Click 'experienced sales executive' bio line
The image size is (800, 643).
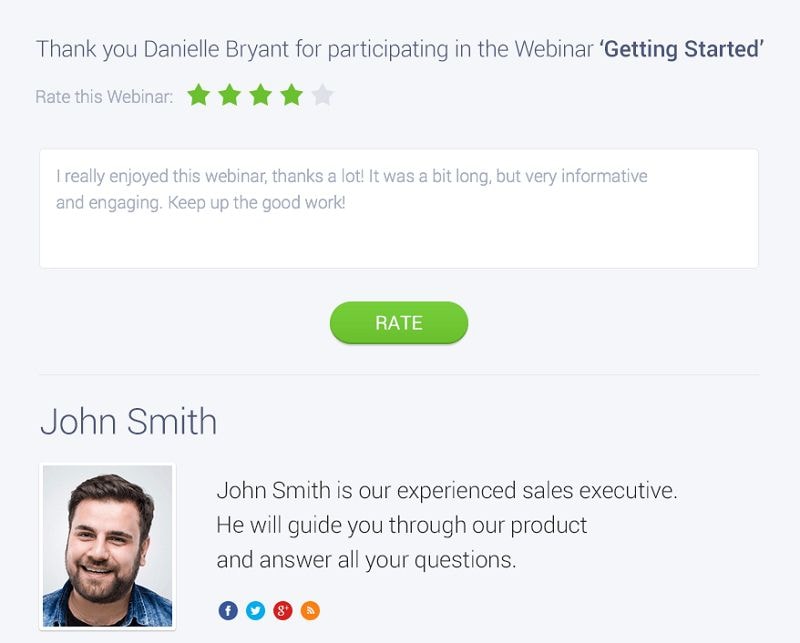point(447,491)
